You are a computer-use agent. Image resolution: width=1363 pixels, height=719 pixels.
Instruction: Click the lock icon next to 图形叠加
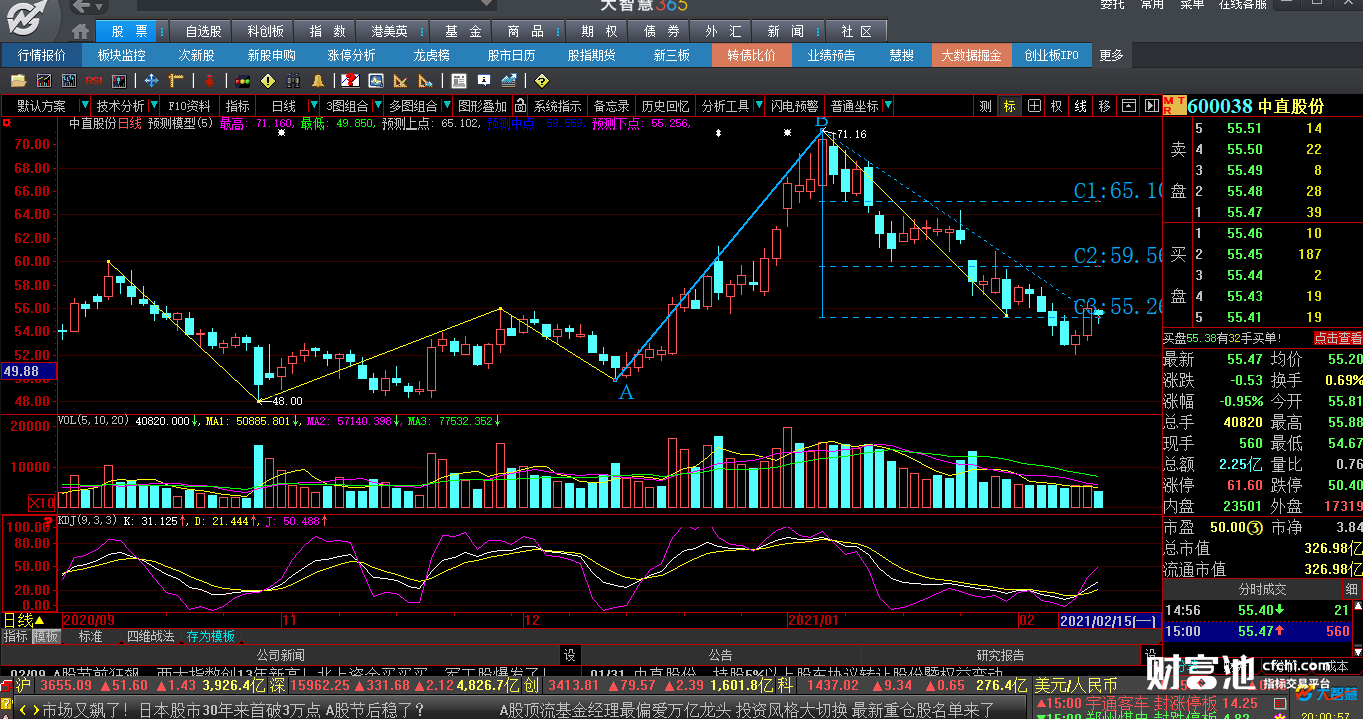click(521, 105)
